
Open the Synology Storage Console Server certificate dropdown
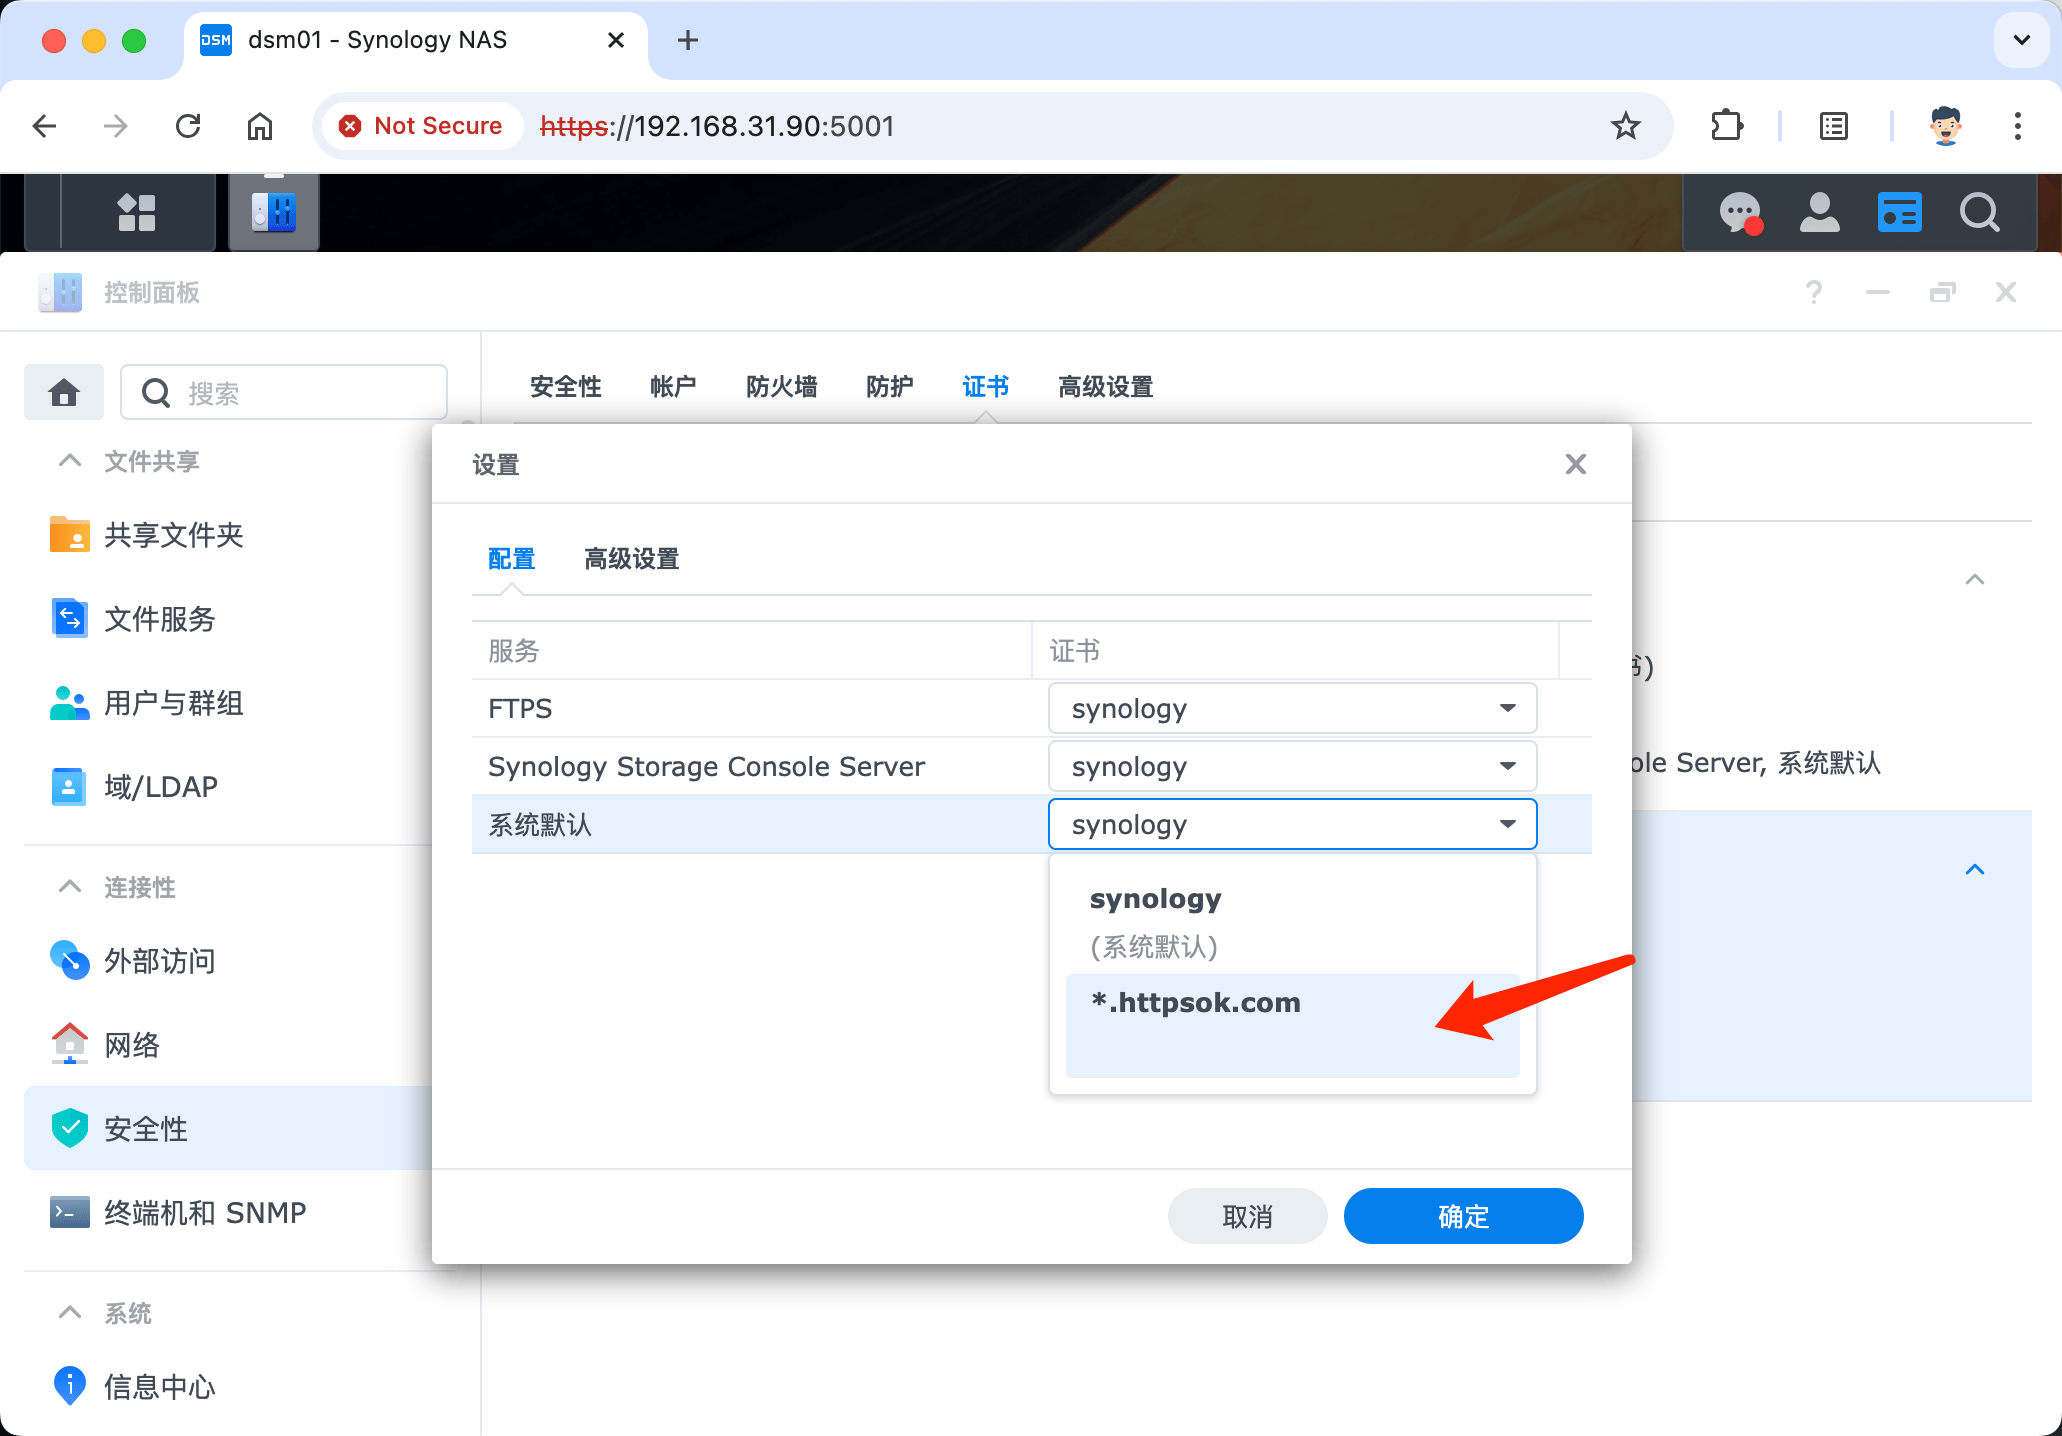click(1291, 767)
